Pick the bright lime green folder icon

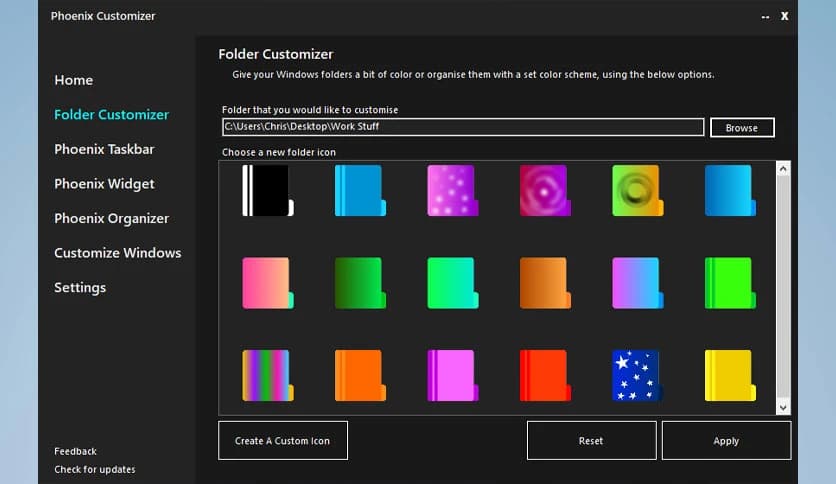[730, 283]
